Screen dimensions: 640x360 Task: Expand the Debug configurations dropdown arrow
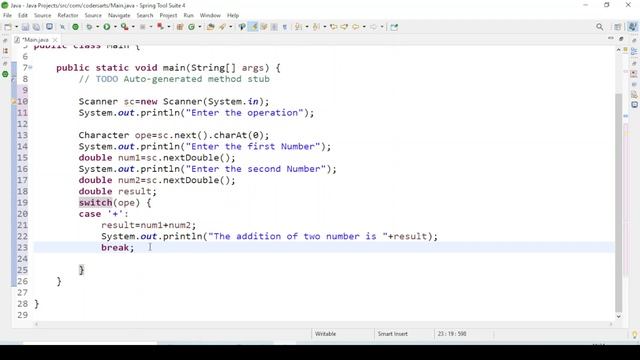pyautogui.click(x=97, y=27)
